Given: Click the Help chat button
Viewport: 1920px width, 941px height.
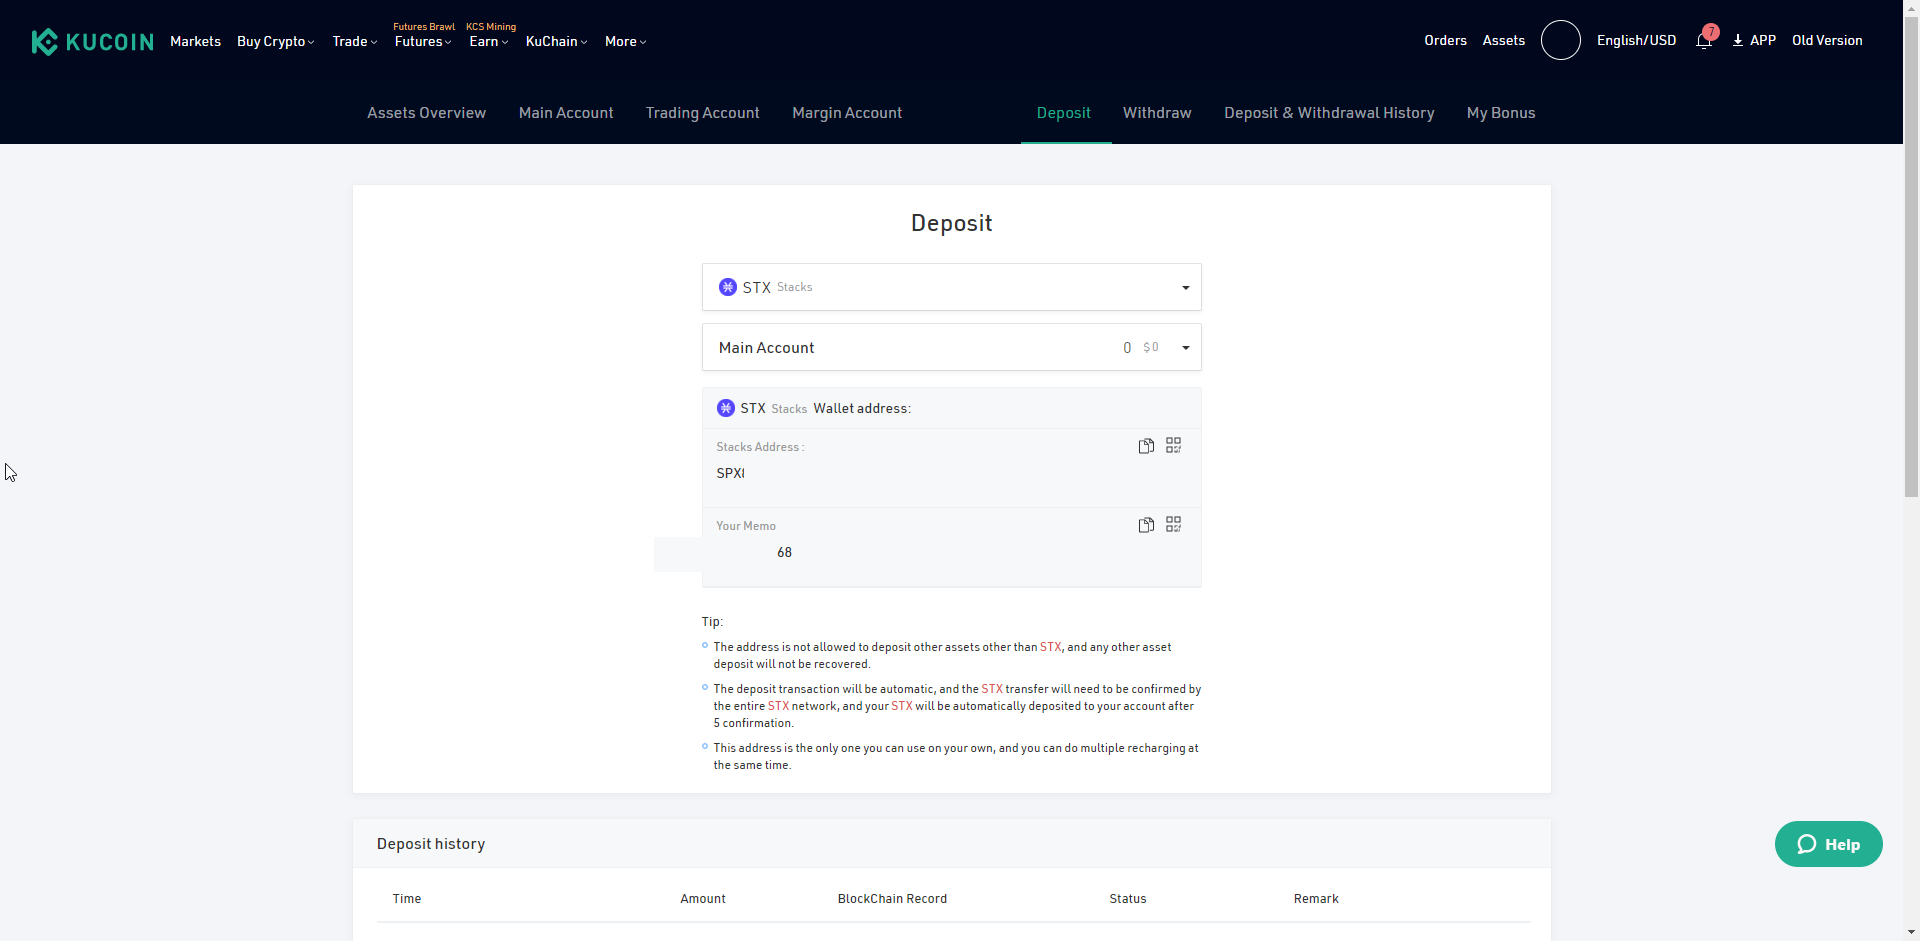Looking at the screenshot, I should (1828, 844).
